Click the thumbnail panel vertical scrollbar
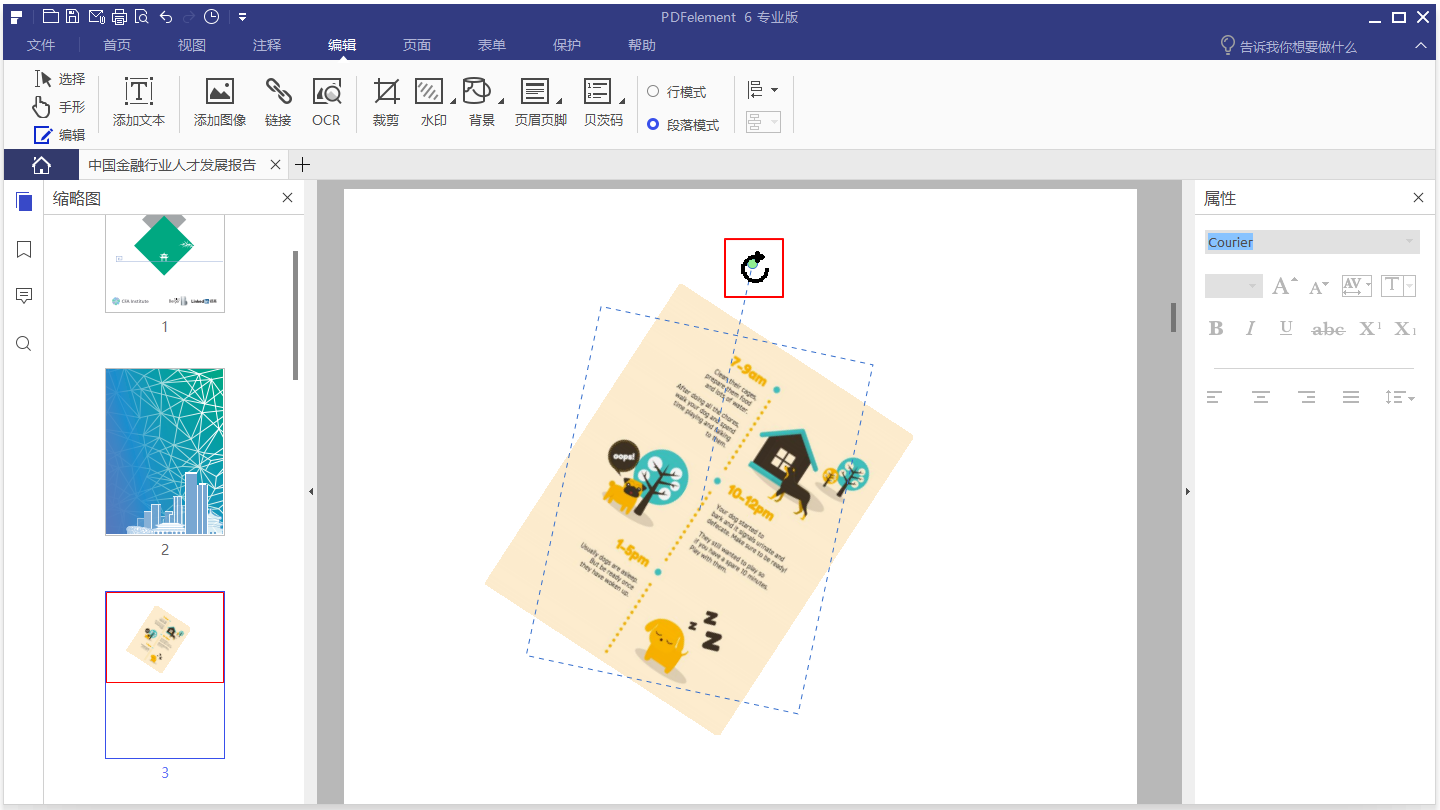This screenshot has height=810, width=1440. pos(296,315)
